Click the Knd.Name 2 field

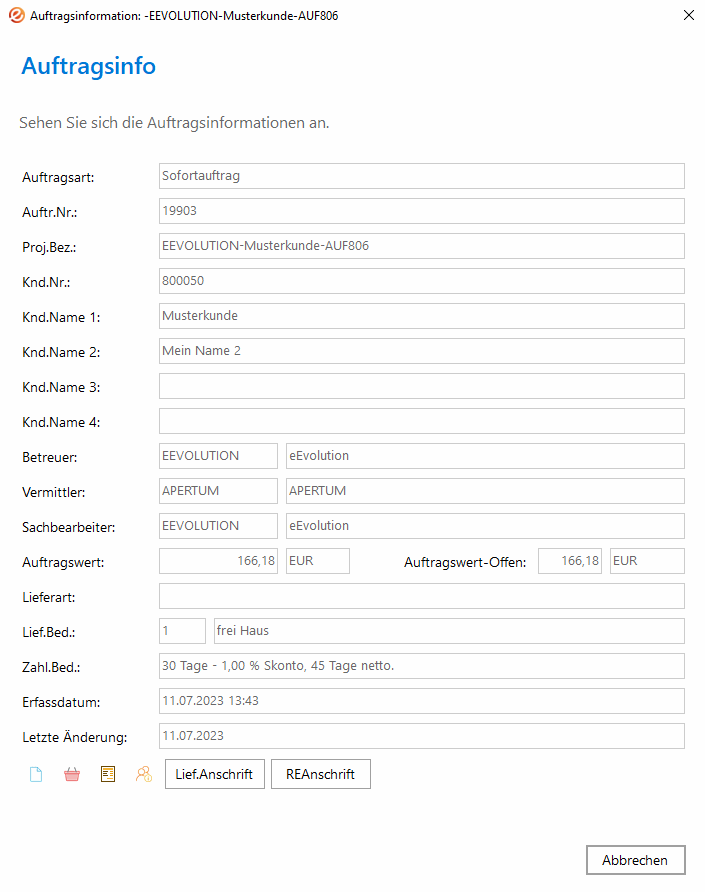421,351
